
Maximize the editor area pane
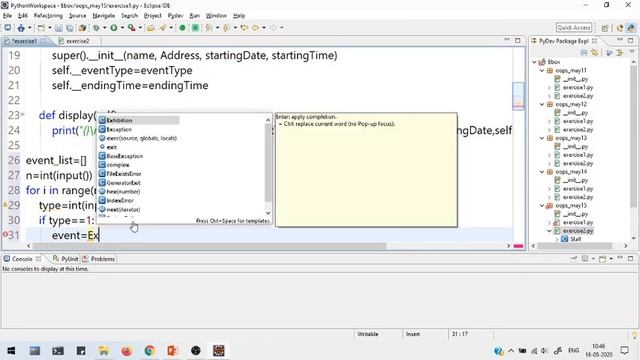(518, 40)
